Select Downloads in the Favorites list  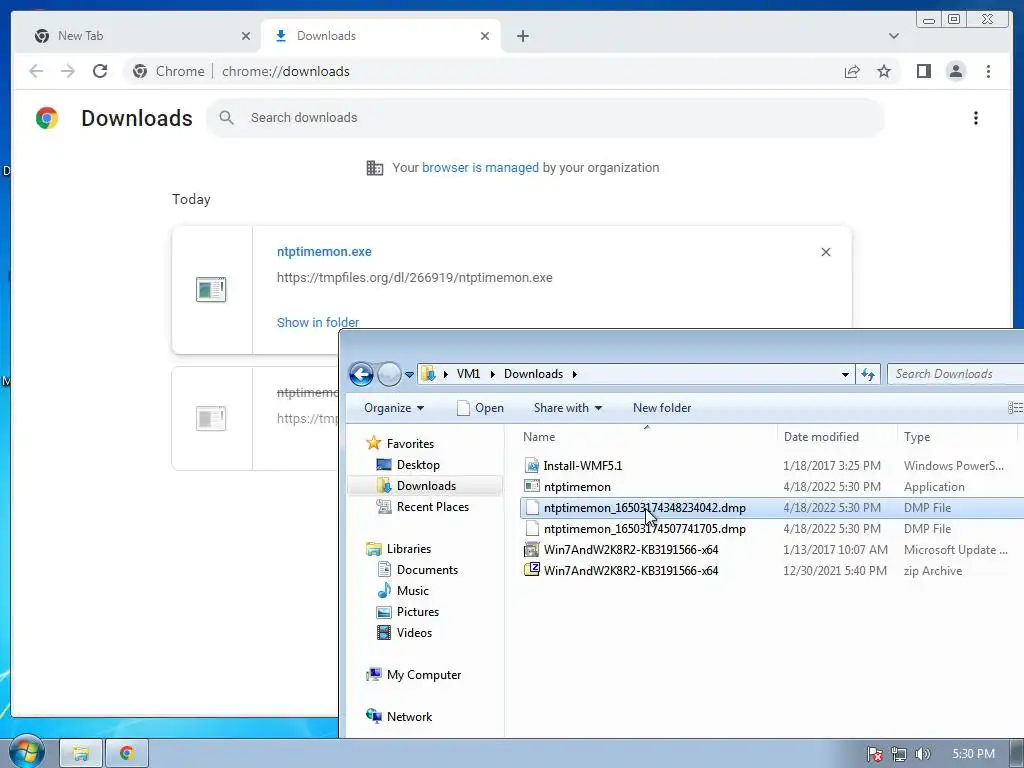tap(425, 485)
